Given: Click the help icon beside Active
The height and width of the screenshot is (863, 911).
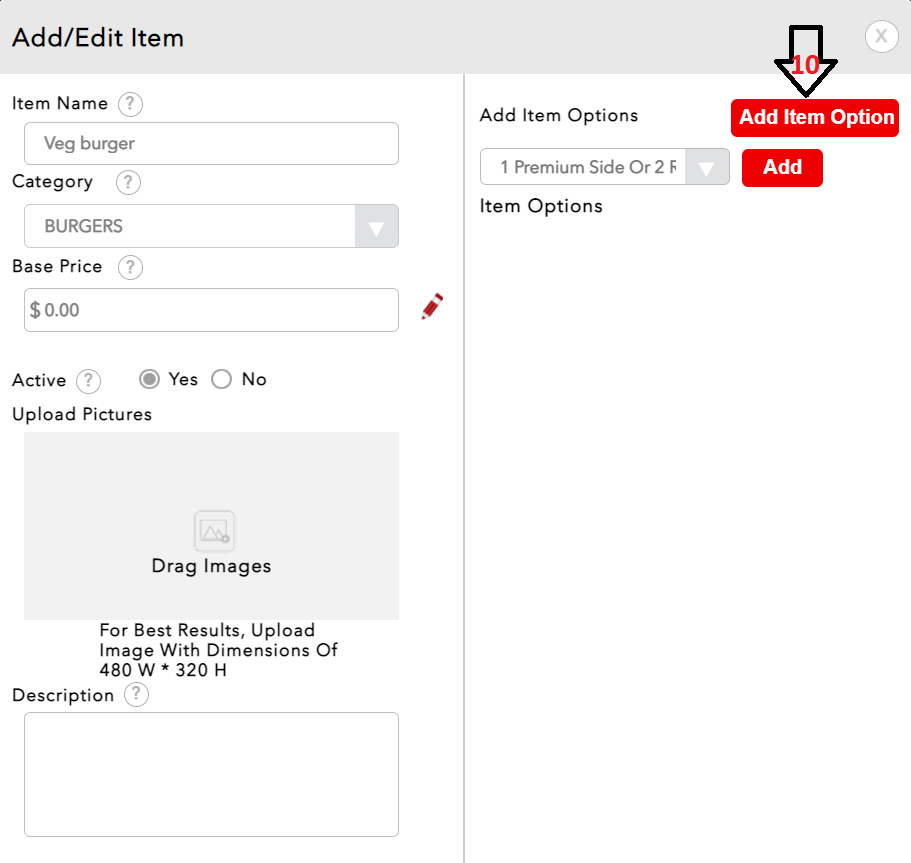Looking at the screenshot, I should click(89, 381).
